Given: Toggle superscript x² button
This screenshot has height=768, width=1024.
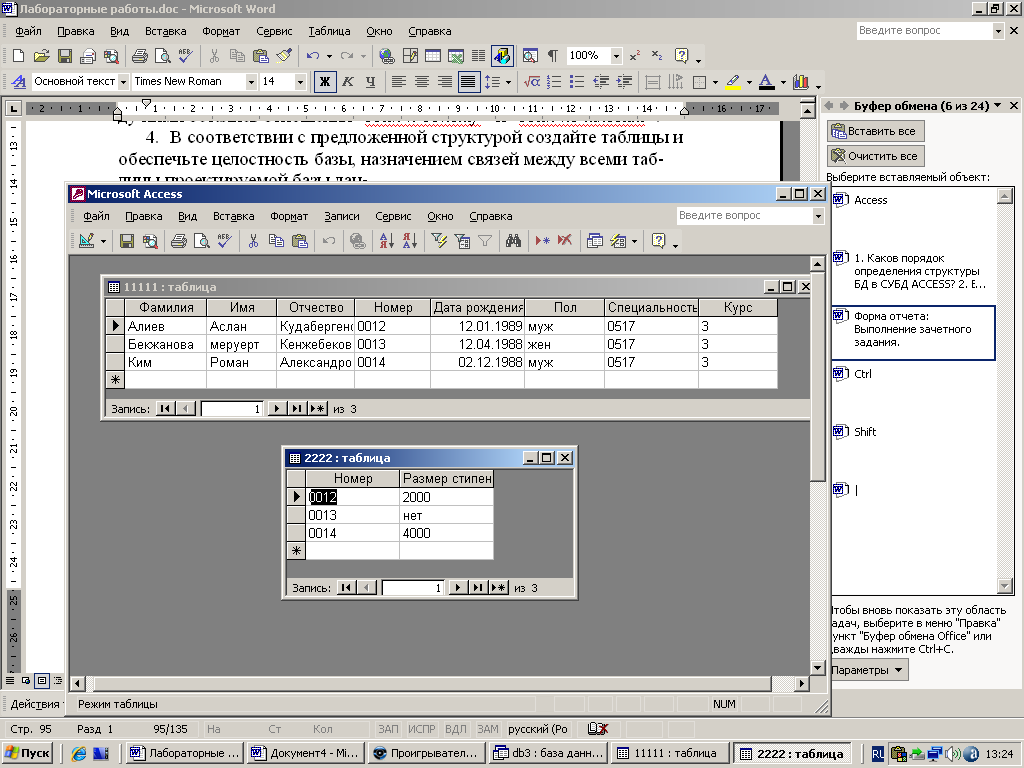Looking at the screenshot, I should point(634,56).
